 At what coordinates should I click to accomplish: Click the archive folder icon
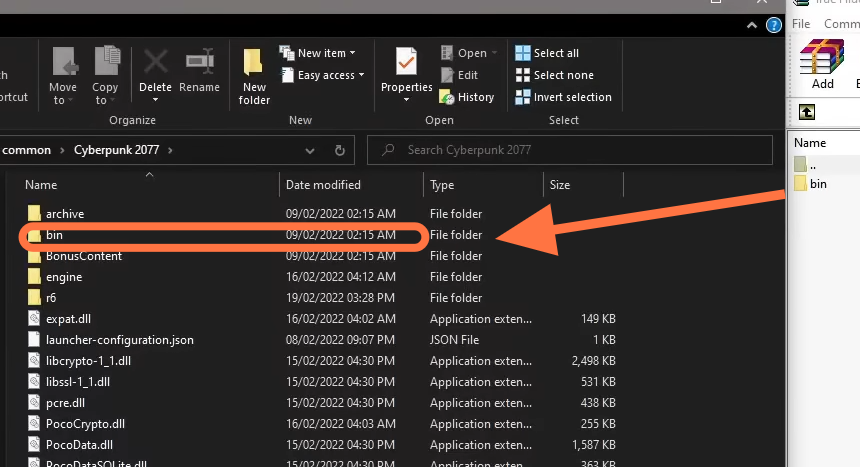pyautogui.click(x=34, y=213)
